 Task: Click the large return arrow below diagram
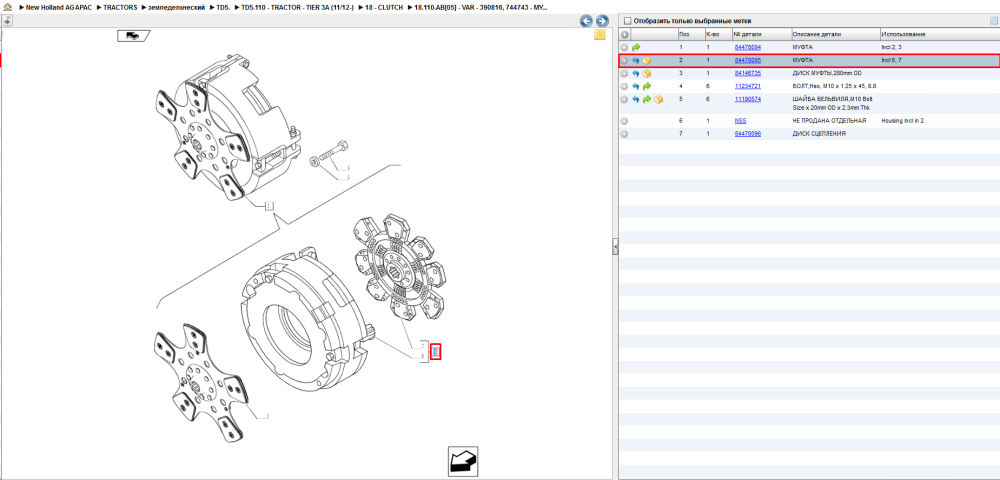pyautogui.click(x=462, y=460)
